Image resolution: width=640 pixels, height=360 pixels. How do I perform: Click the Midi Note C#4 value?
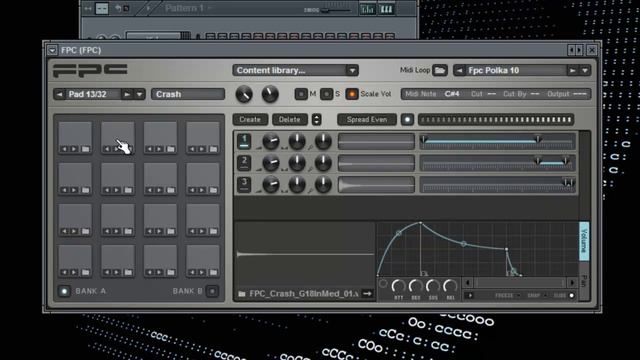point(451,94)
